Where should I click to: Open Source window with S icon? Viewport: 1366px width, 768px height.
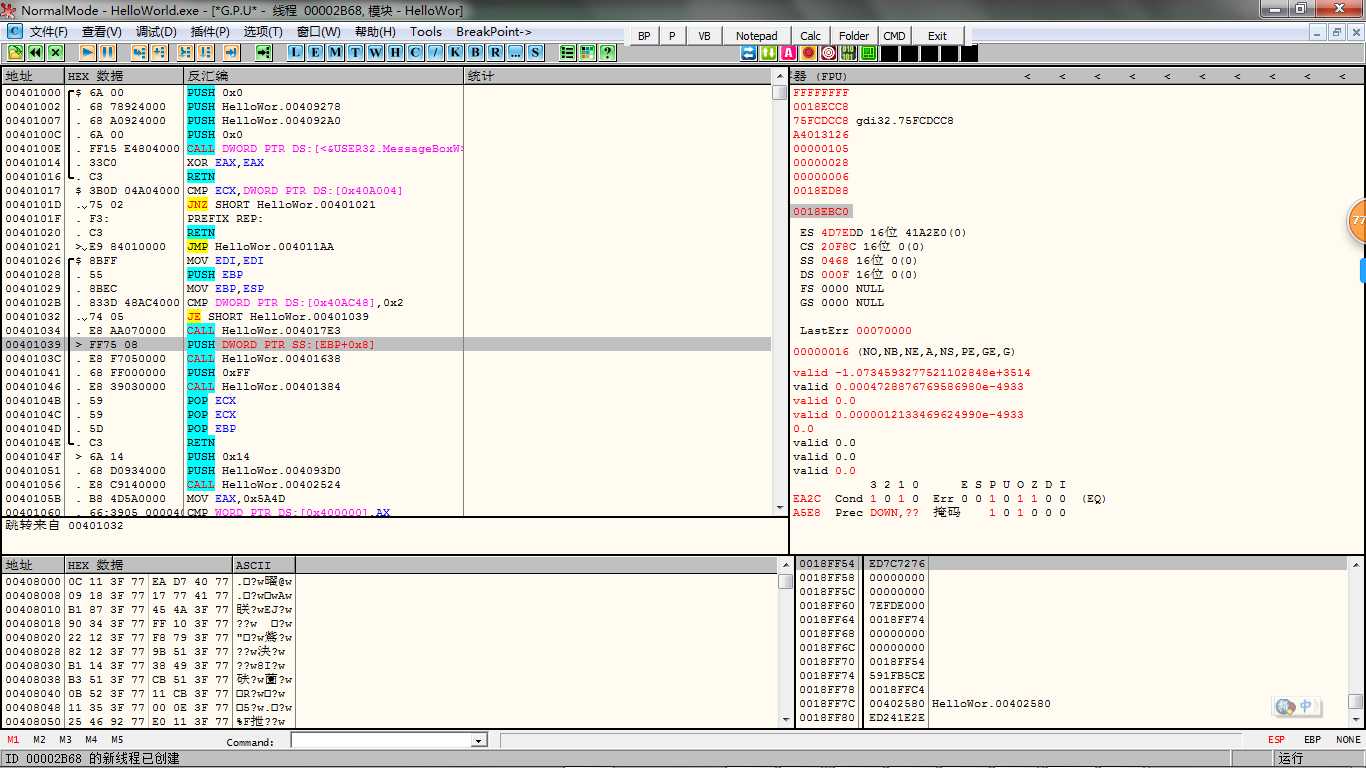[536, 52]
